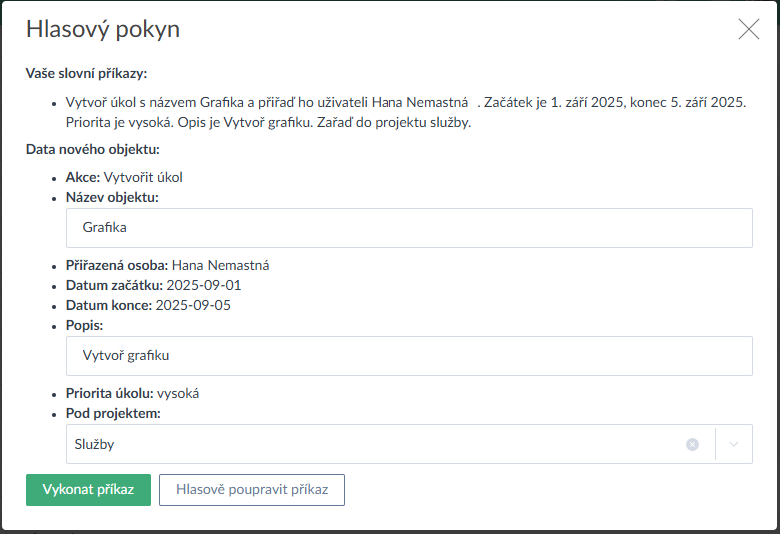The width and height of the screenshot is (780, 534).
Task: Click the Pod projektem label
Action: pos(113,413)
